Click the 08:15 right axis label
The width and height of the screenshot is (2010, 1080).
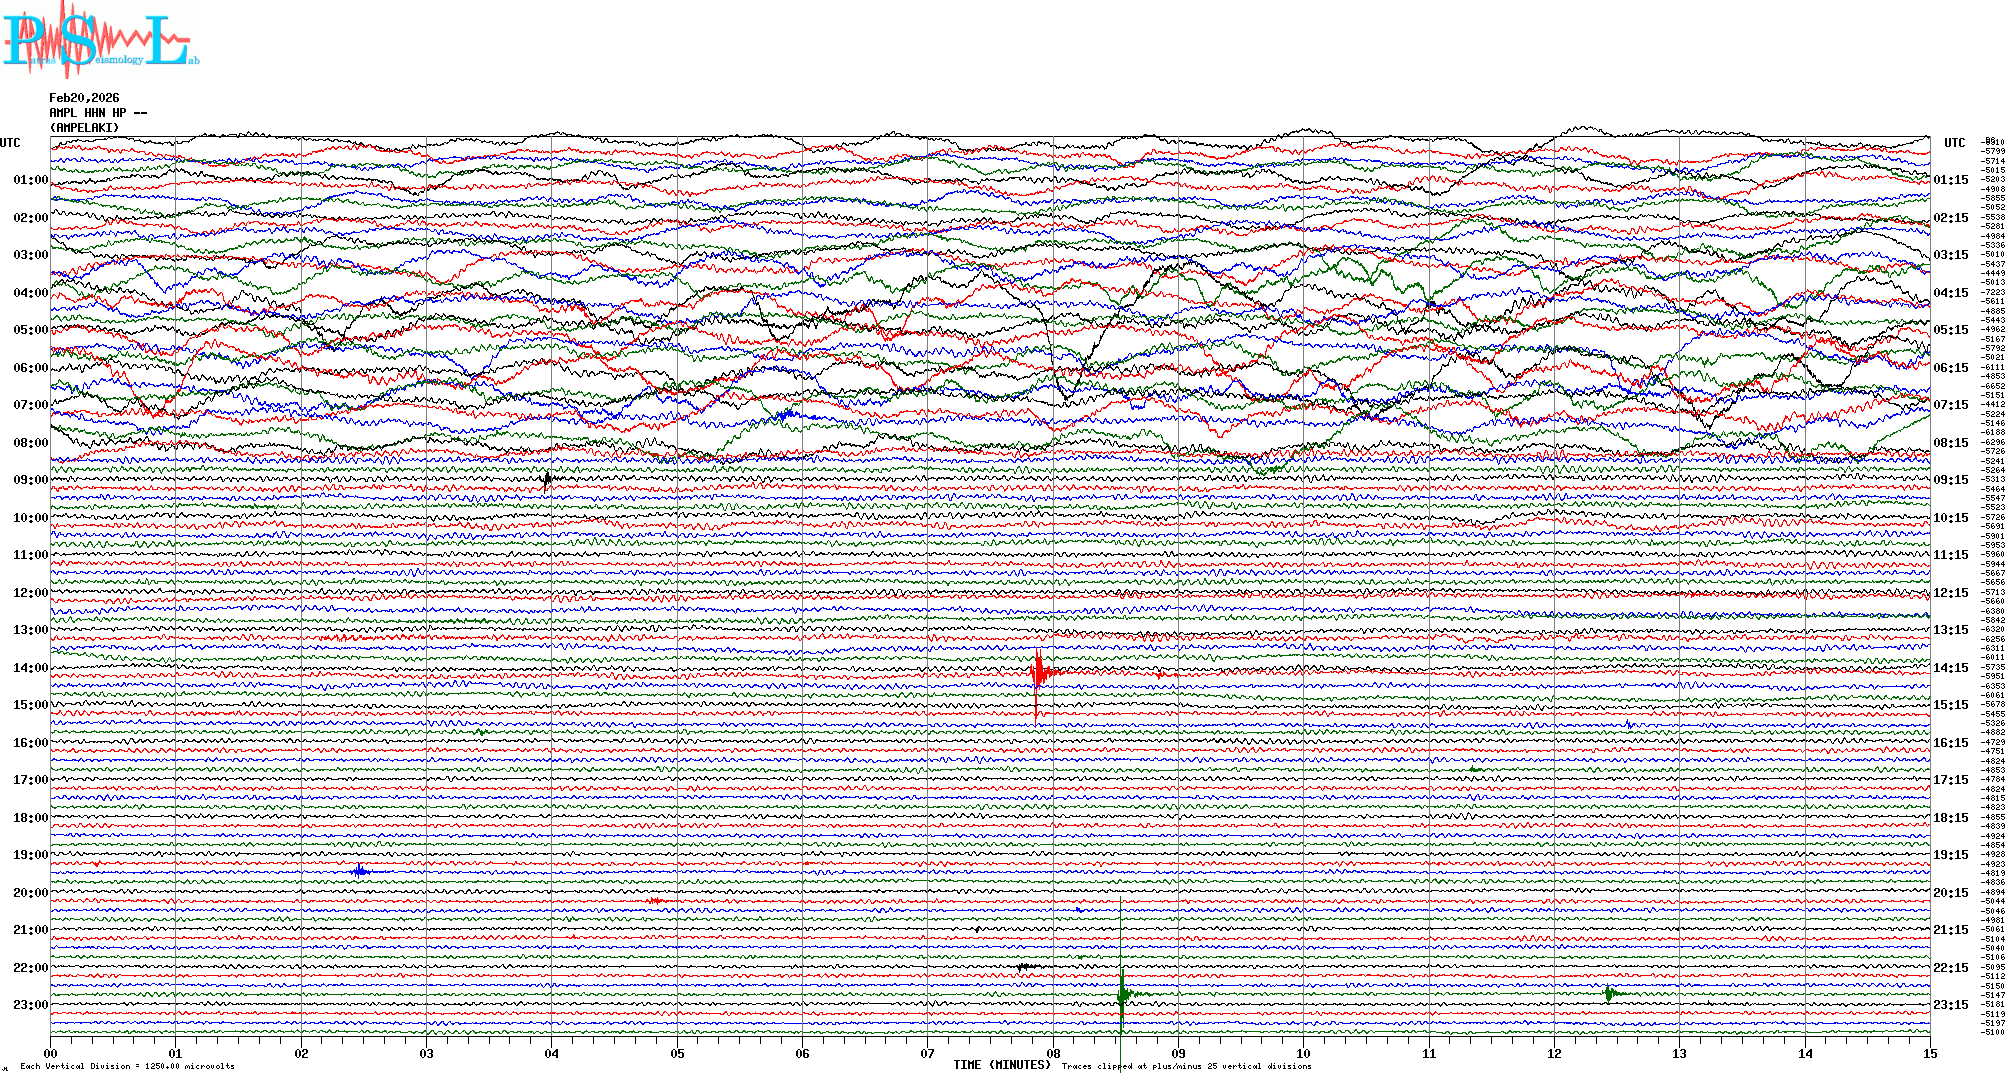(x=1950, y=443)
